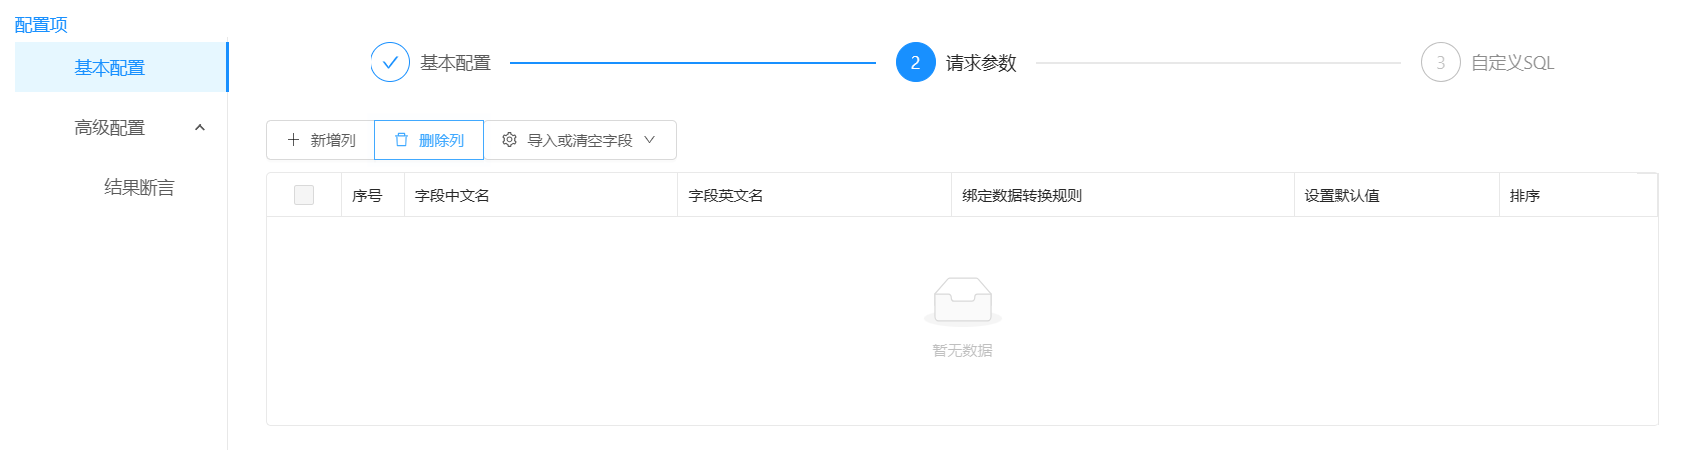This screenshot has width=1685, height=450.
Task: Click the 绑定数据转换规则 column header
Action: pyautogui.click(x=1022, y=196)
